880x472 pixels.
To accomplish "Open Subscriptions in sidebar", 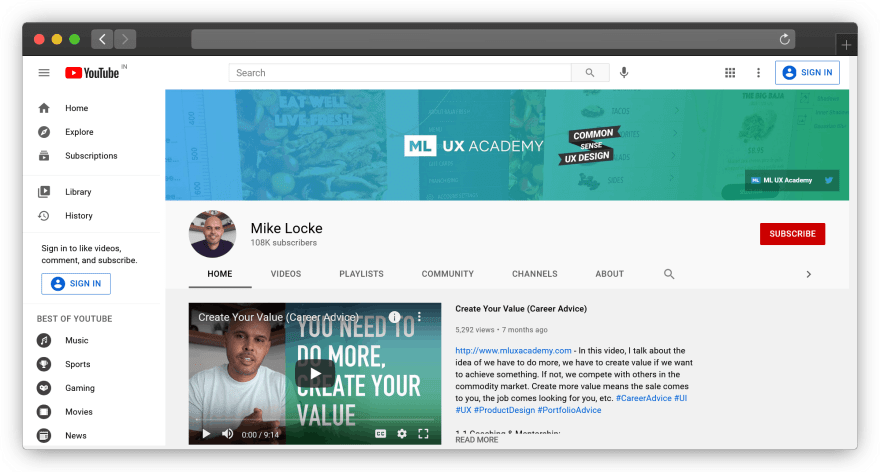I will tap(92, 155).
